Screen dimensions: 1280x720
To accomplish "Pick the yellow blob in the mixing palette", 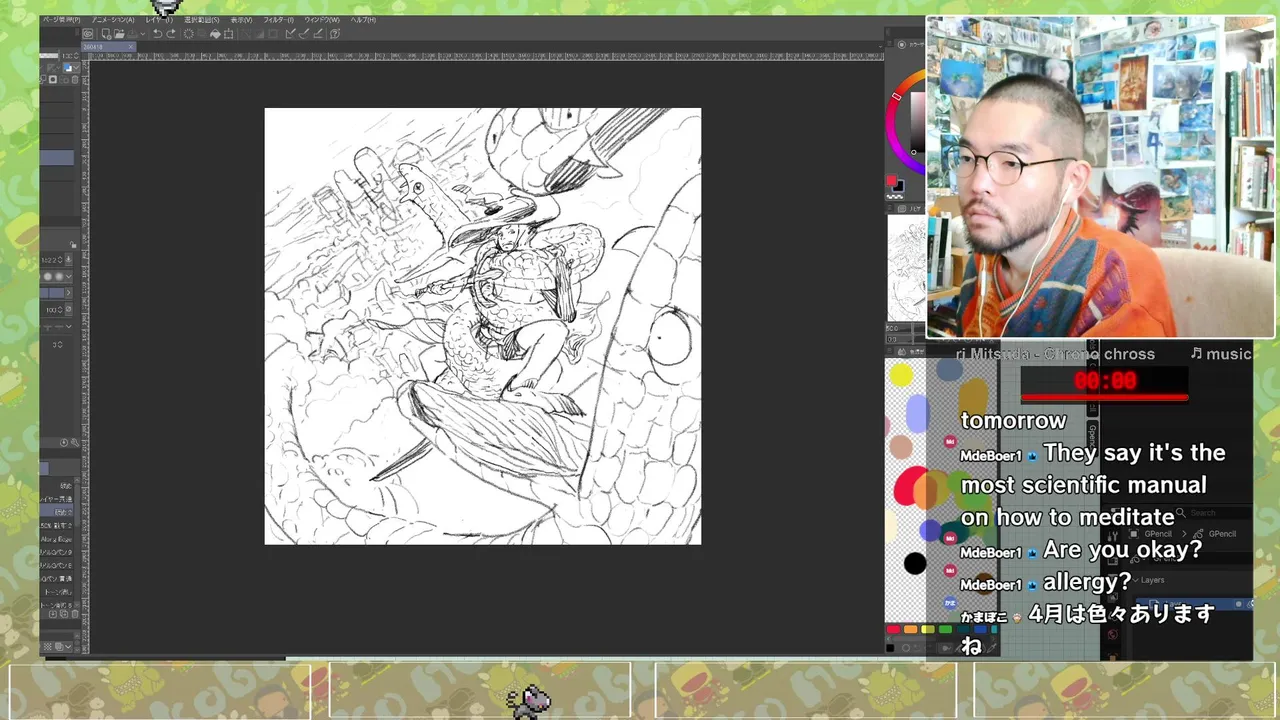I will [x=901, y=376].
